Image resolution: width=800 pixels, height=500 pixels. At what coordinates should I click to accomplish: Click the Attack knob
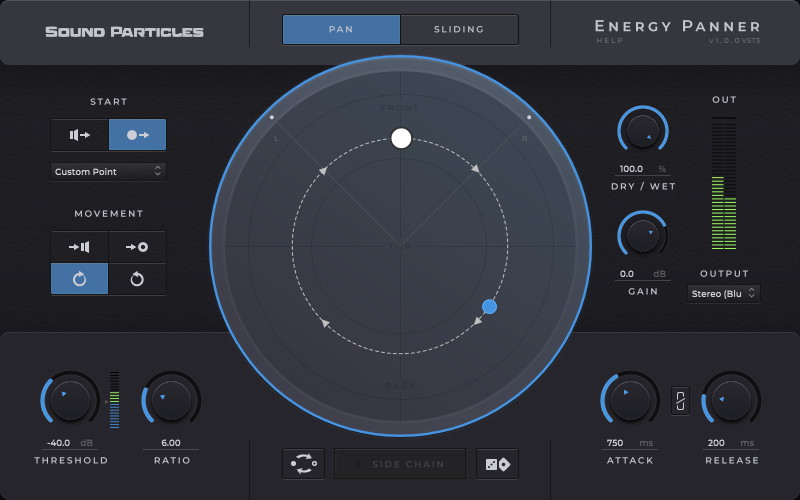coord(630,400)
